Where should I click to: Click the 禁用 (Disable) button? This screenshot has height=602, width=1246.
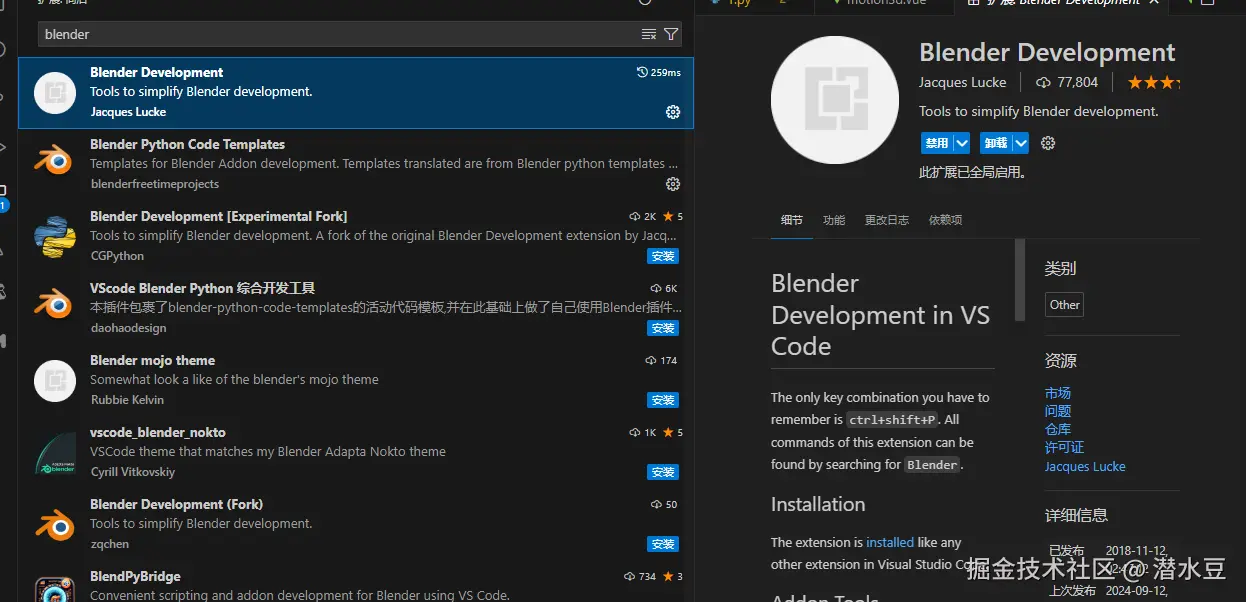[936, 143]
